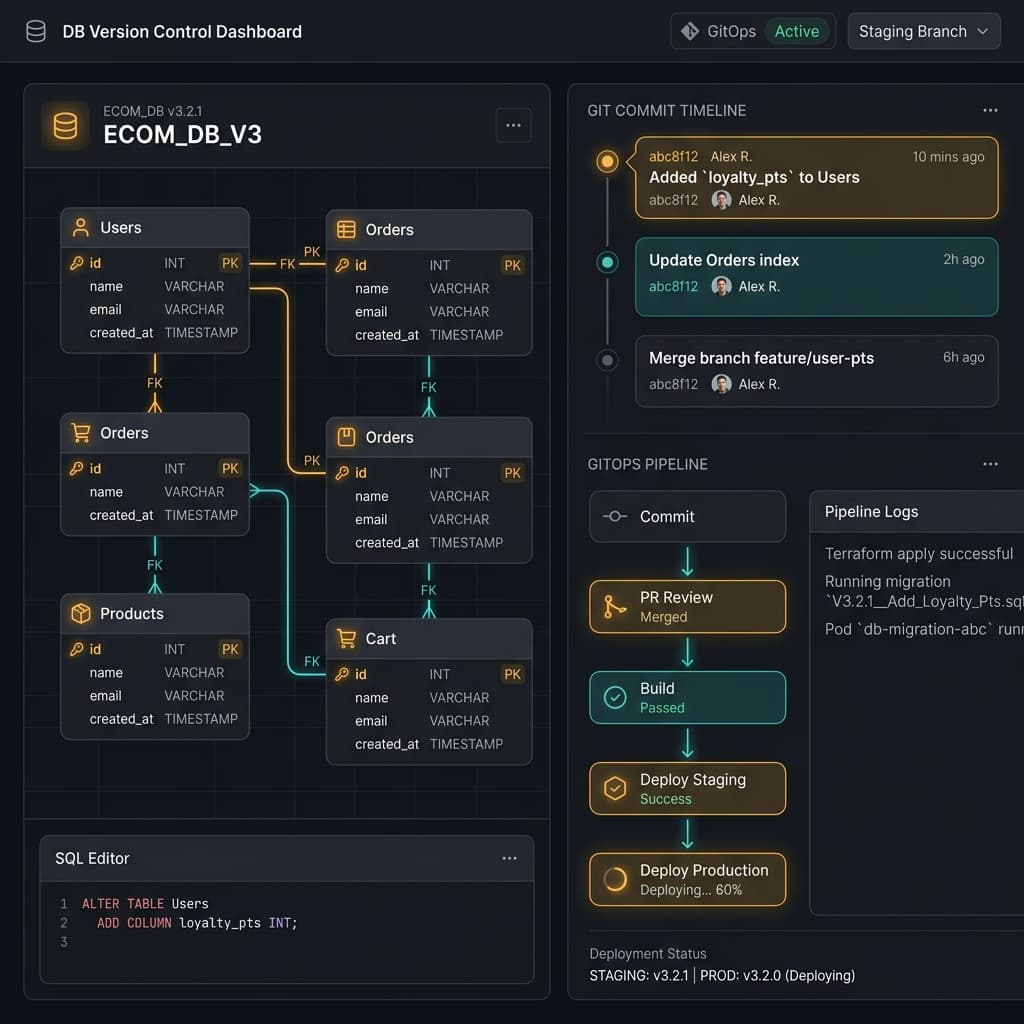
Task: Click the DB Version Control Dashboard title
Action: point(182,31)
